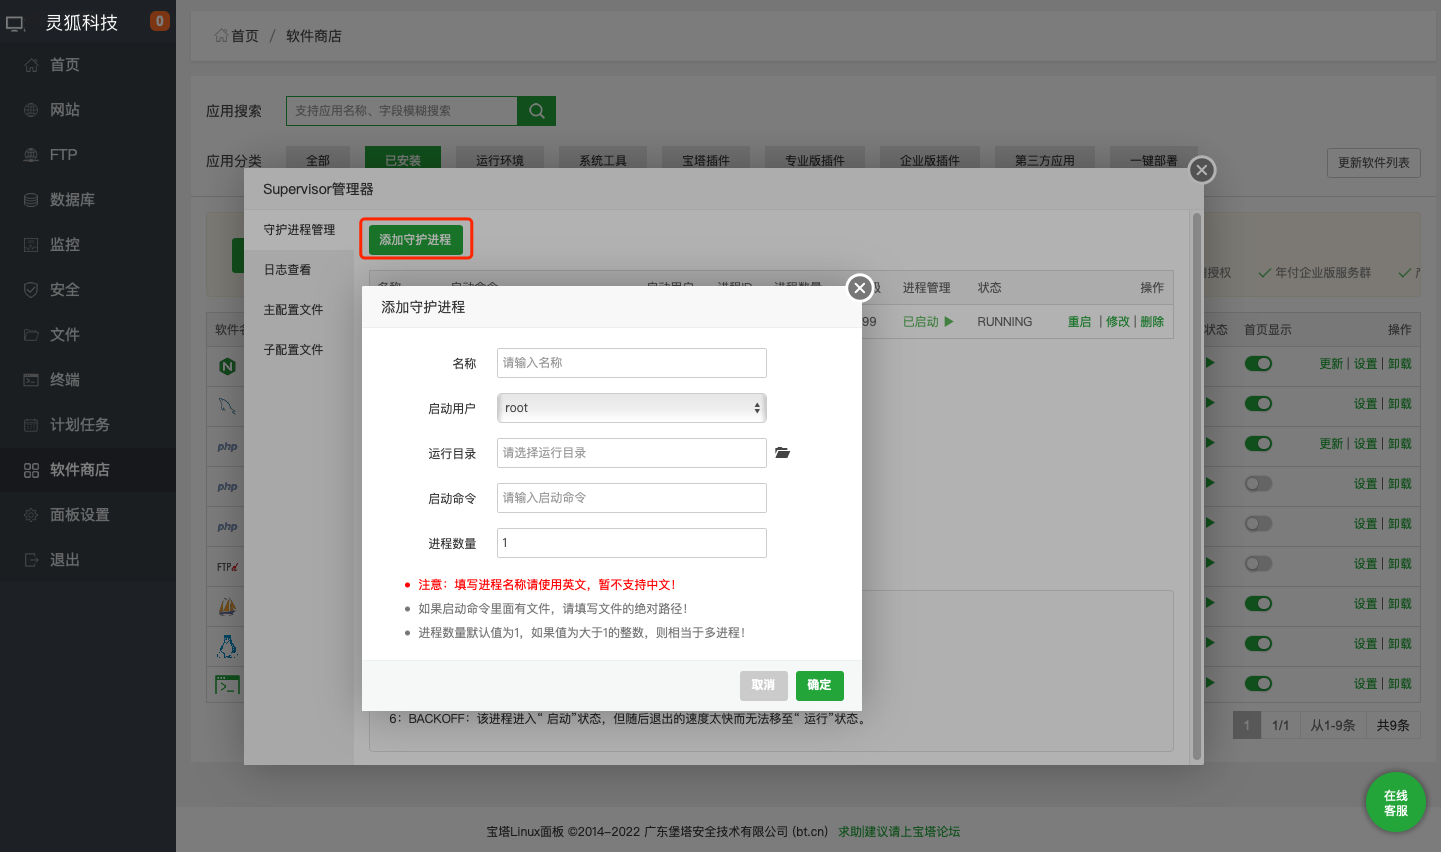Click the home icon in breadcrumb

(221, 36)
